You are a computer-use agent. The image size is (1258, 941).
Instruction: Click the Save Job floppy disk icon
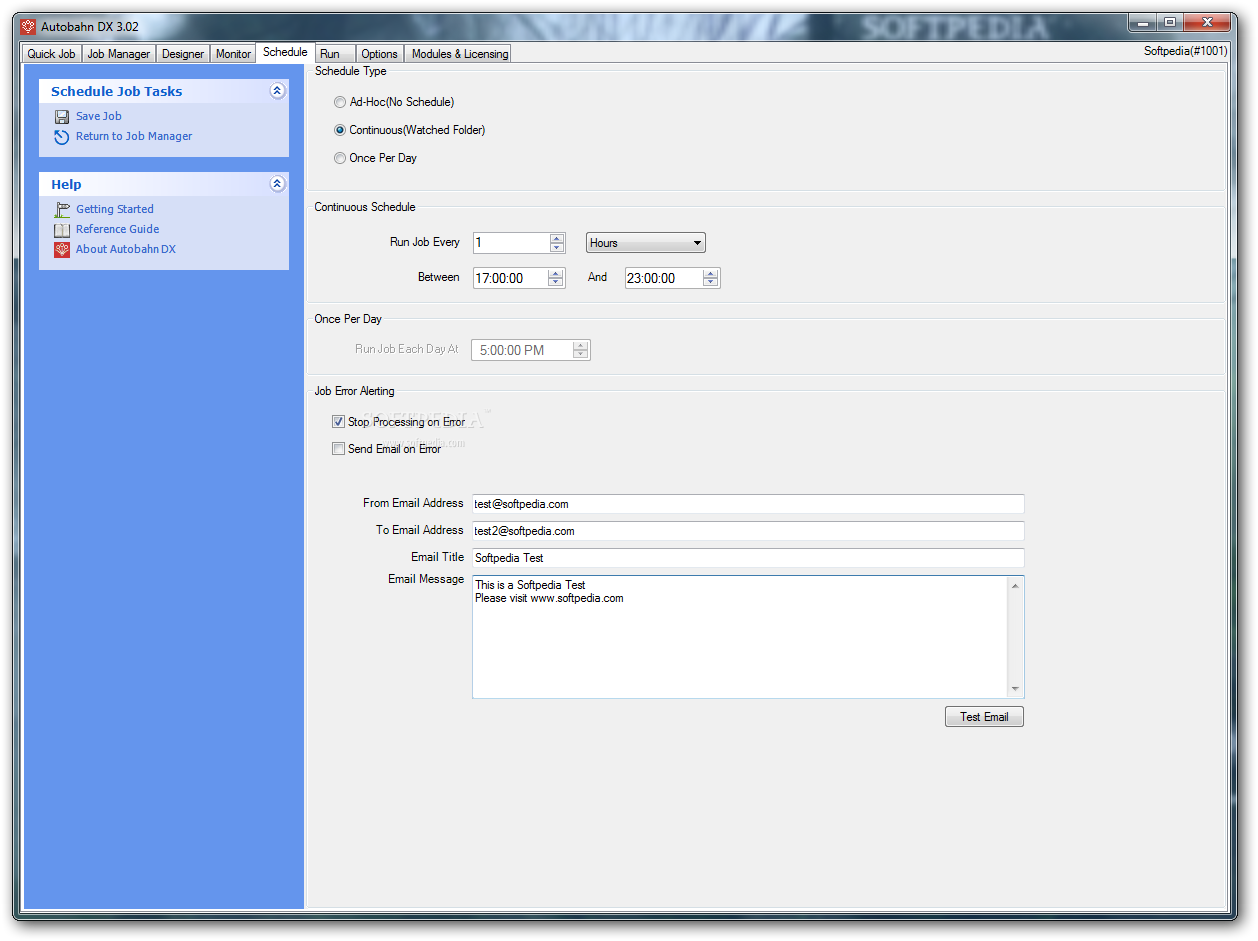[x=62, y=117]
